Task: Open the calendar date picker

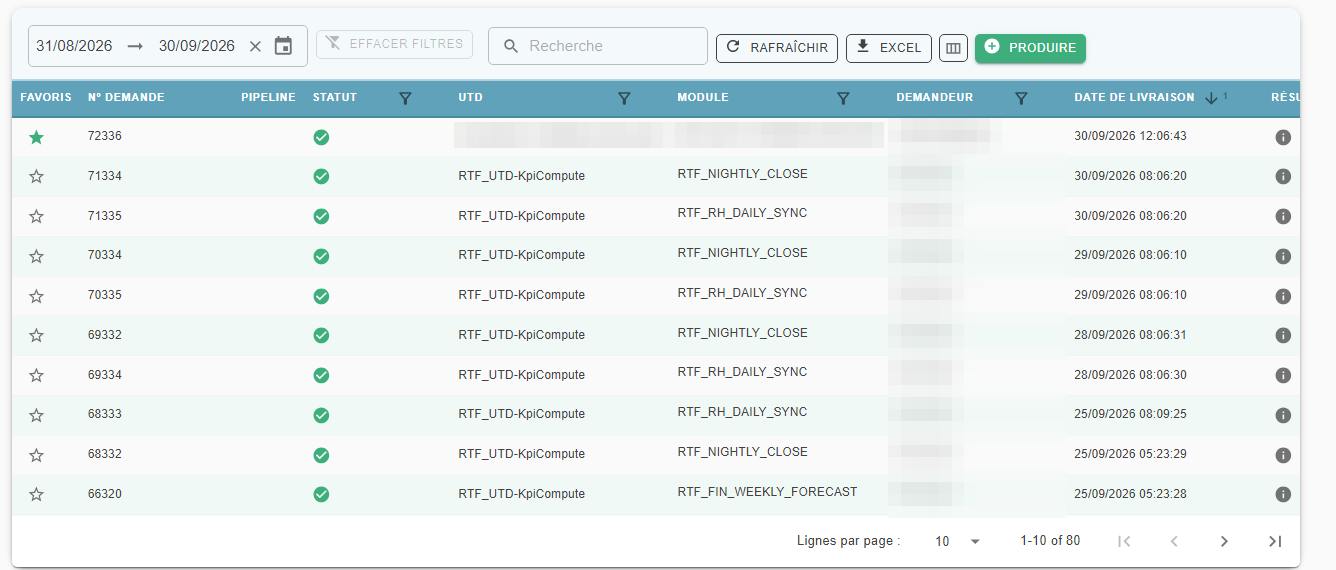Action: point(284,46)
